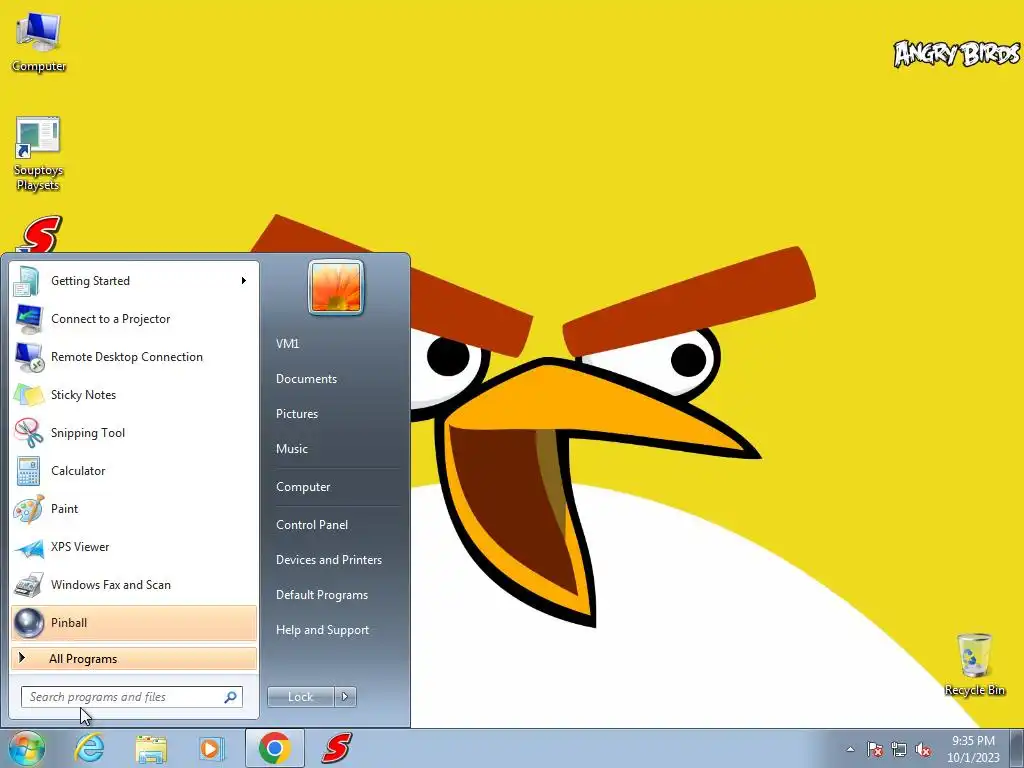Viewport: 1024px width, 768px height.
Task: Open shutdown options arrow beside Lock
Action: pos(345,697)
